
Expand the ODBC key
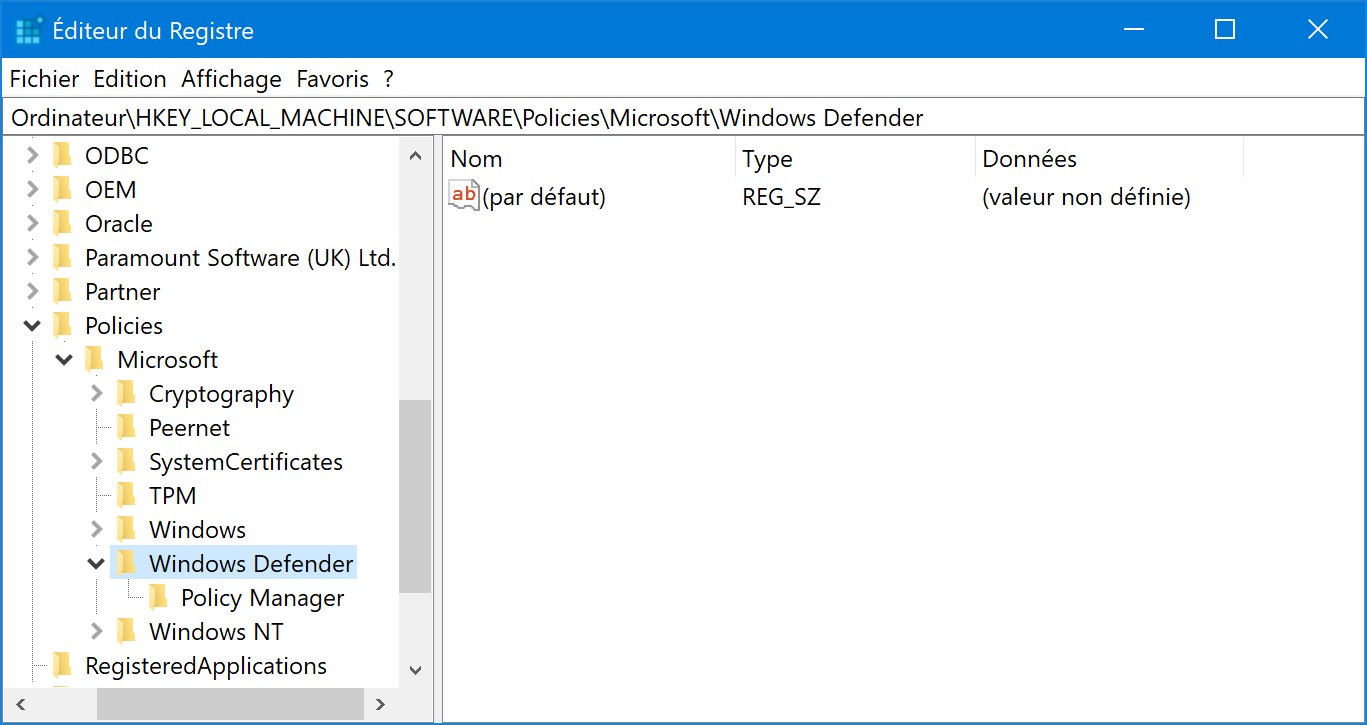pos(33,156)
